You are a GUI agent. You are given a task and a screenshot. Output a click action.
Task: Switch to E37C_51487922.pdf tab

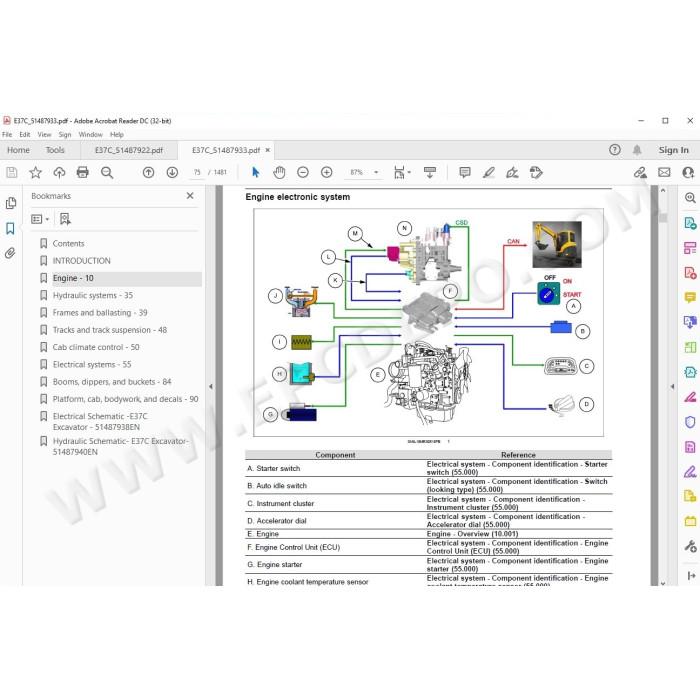pyautogui.click(x=129, y=150)
